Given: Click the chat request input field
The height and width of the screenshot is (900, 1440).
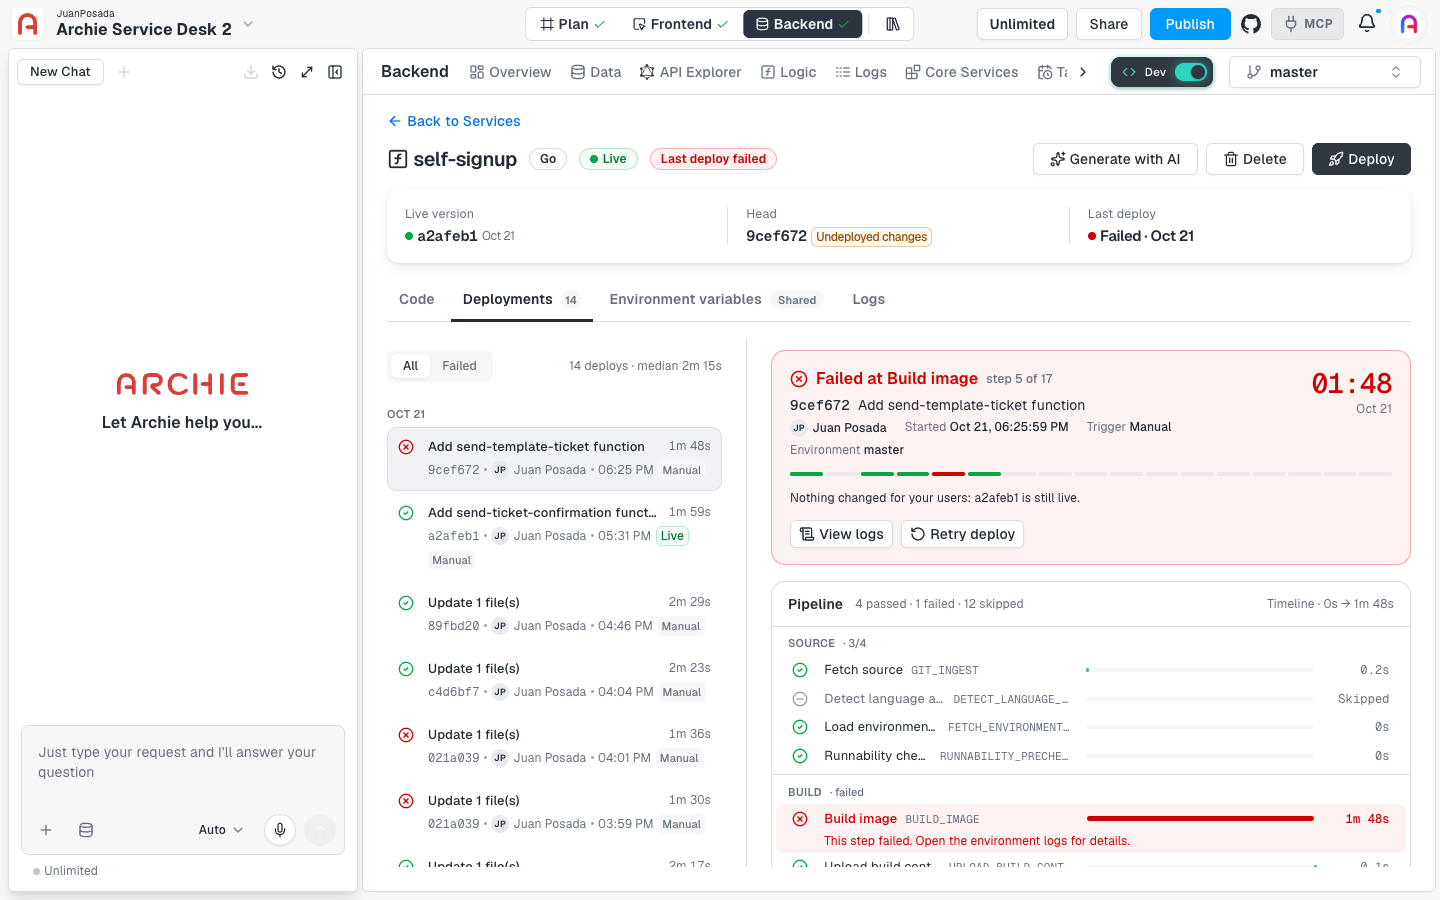Looking at the screenshot, I should coord(183,764).
